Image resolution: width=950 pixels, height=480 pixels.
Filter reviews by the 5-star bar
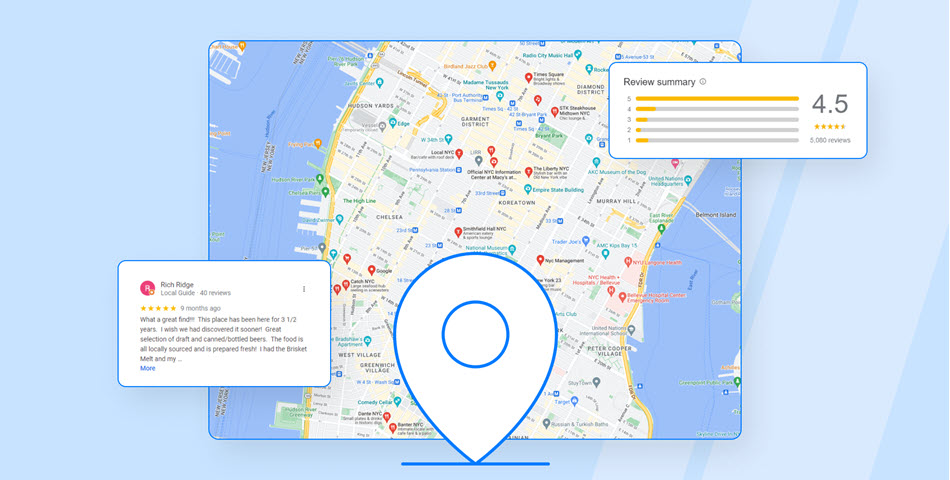pos(717,98)
